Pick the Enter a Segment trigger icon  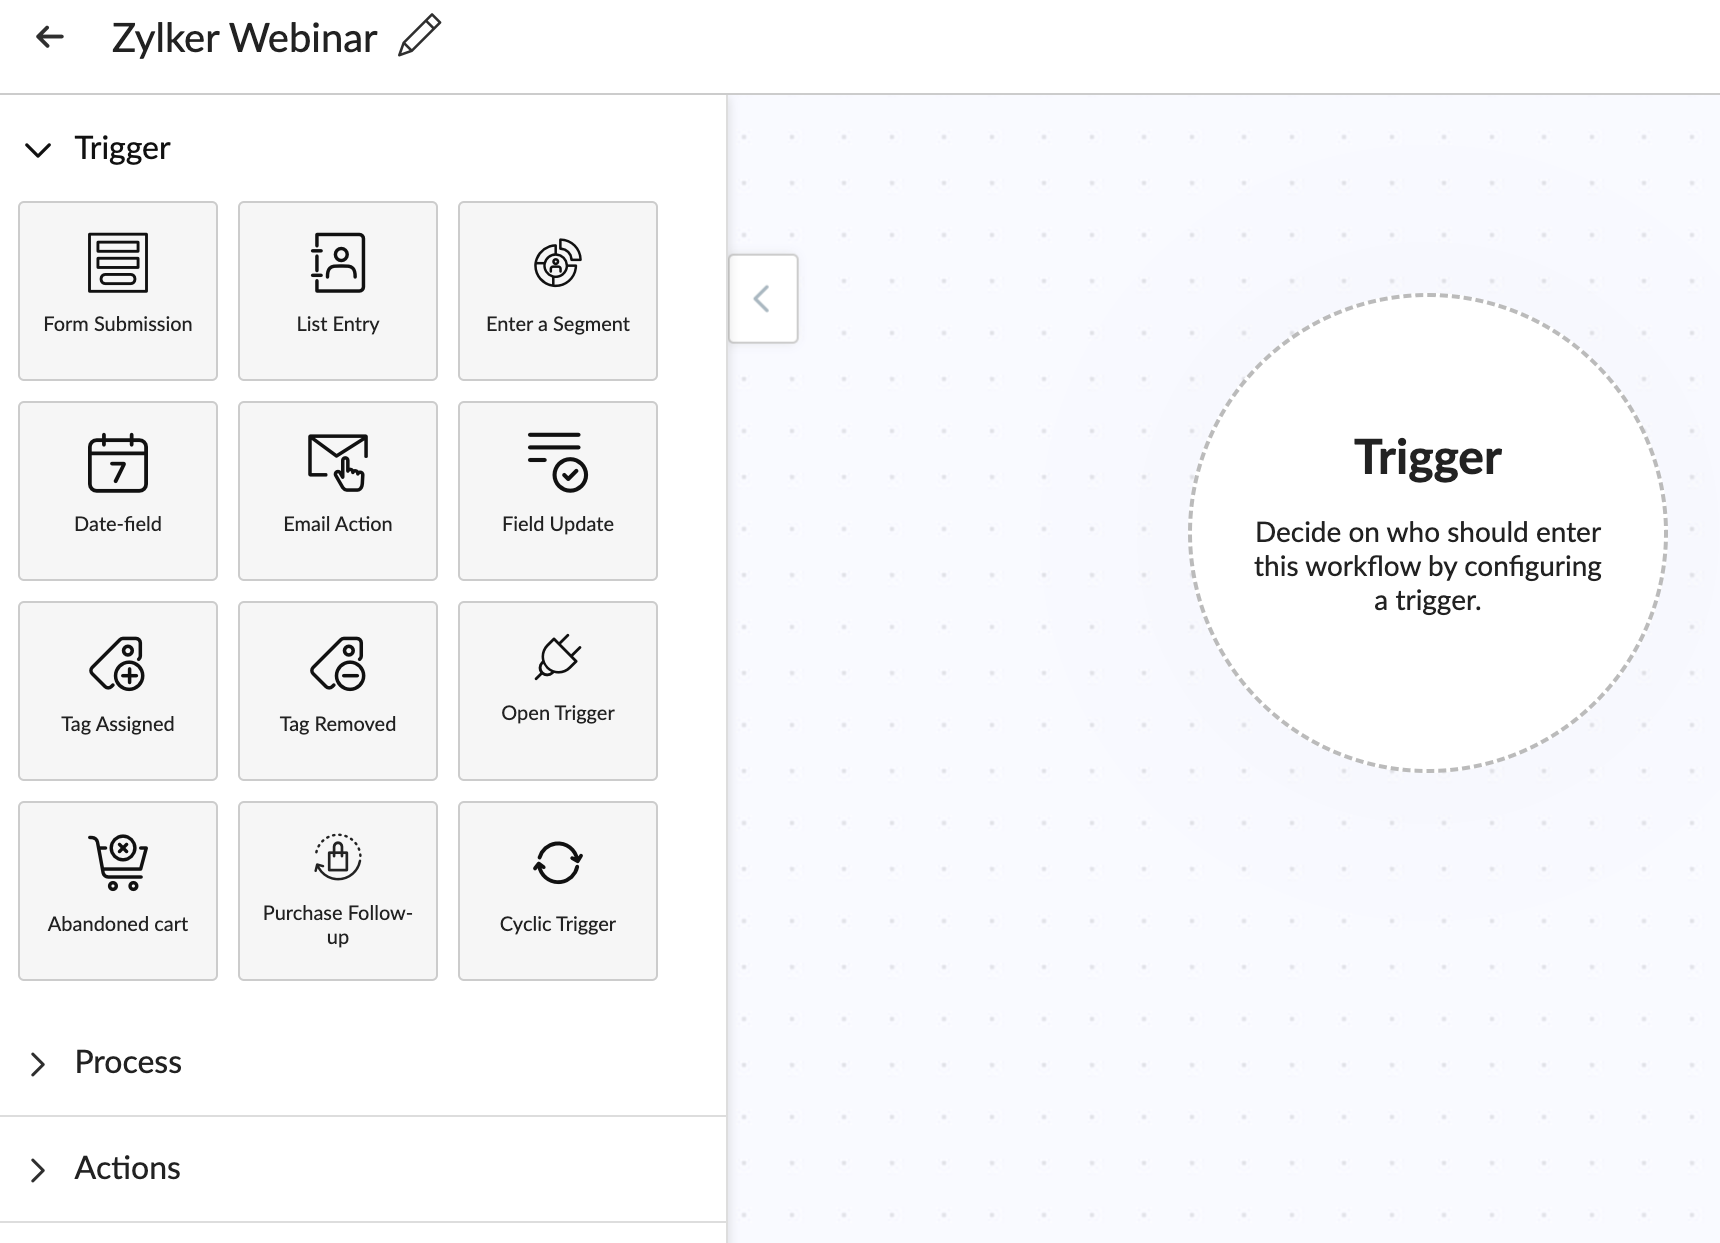tap(558, 263)
